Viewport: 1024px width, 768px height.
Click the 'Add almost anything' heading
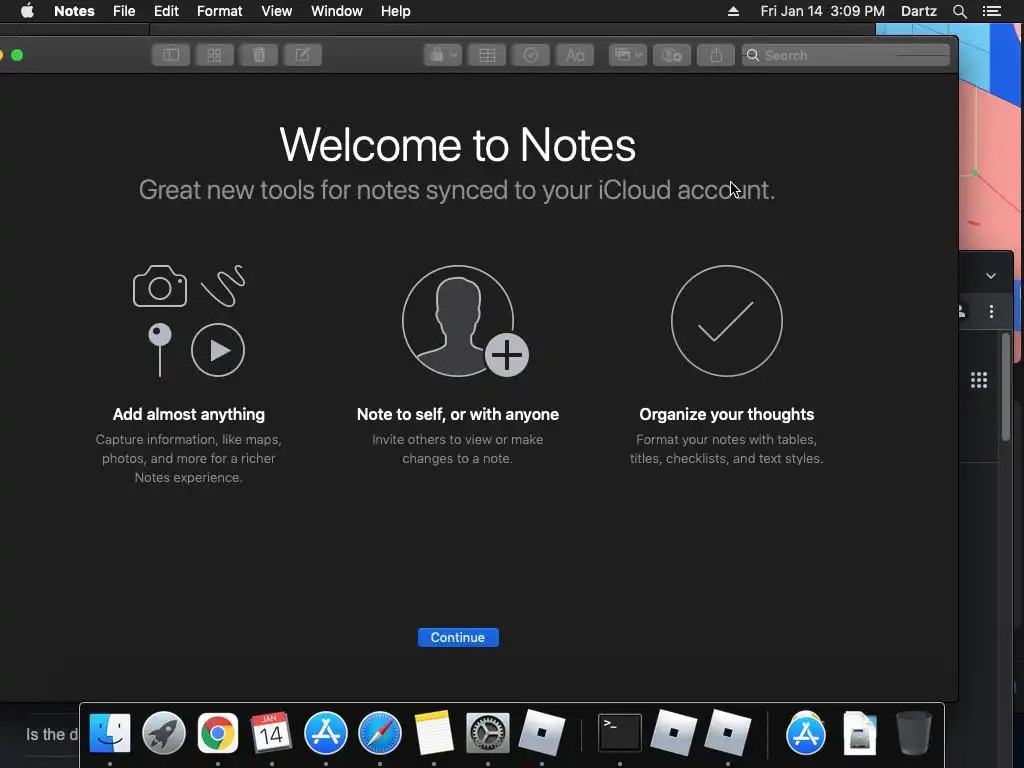(x=189, y=414)
